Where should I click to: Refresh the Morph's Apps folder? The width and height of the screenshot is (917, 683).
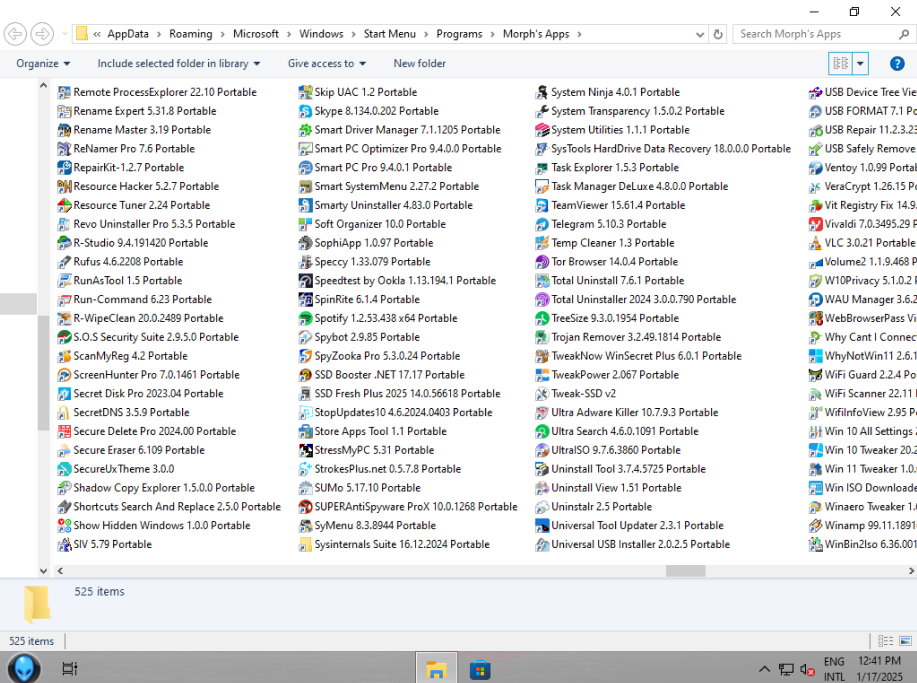click(718, 35)
